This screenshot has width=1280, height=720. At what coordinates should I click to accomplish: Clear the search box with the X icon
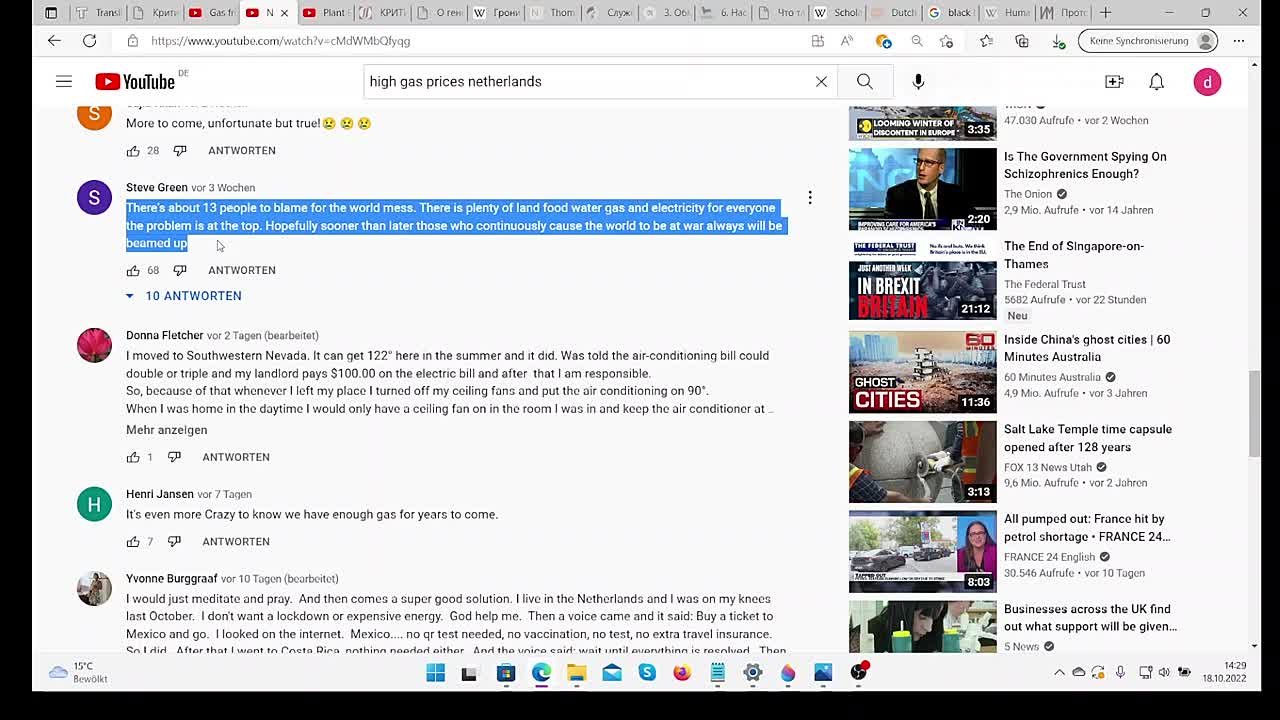point(820,81)
